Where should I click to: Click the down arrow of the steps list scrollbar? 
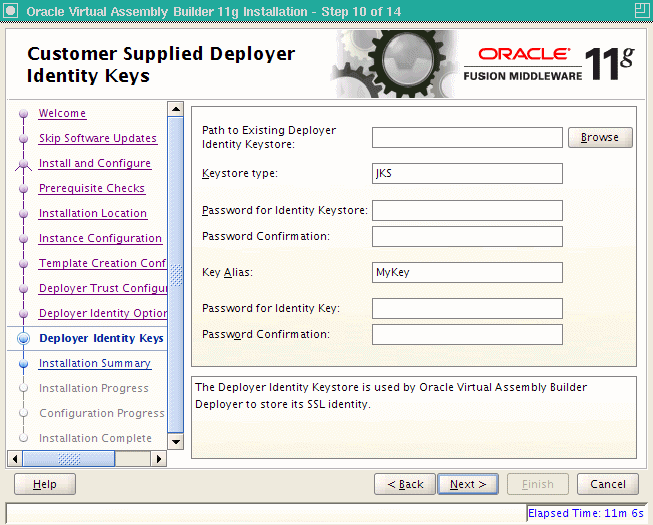point(176,442)
